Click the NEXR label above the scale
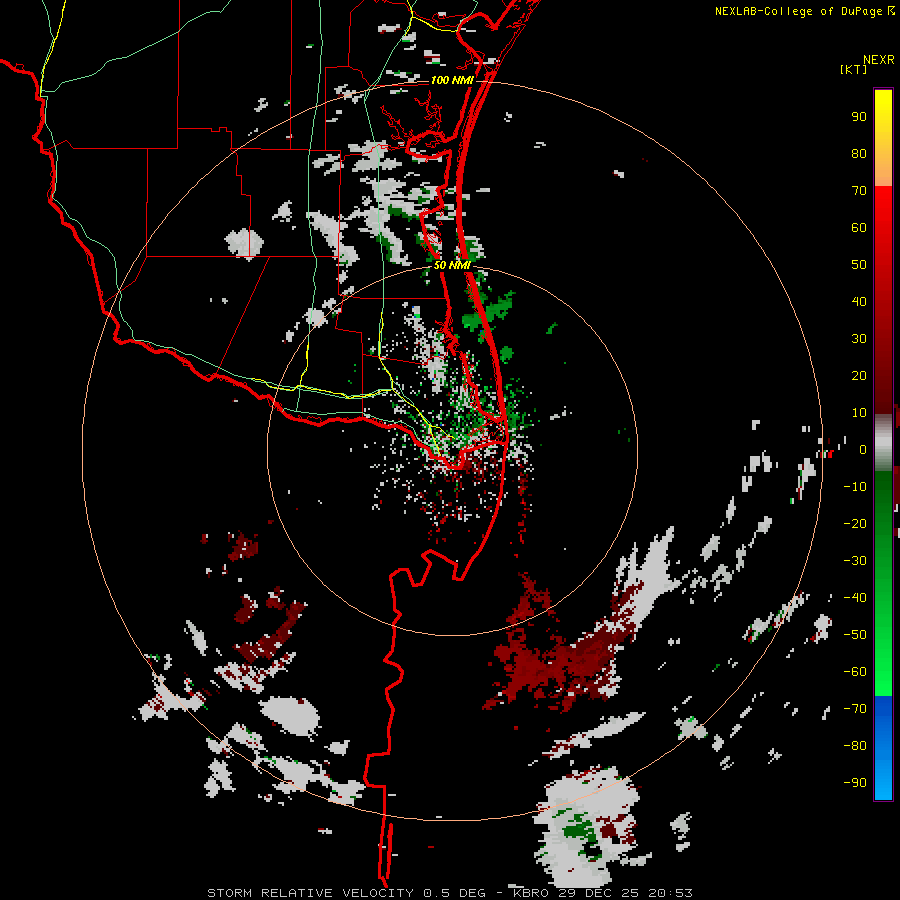900x900 pixels. click(x=879, y=60)
